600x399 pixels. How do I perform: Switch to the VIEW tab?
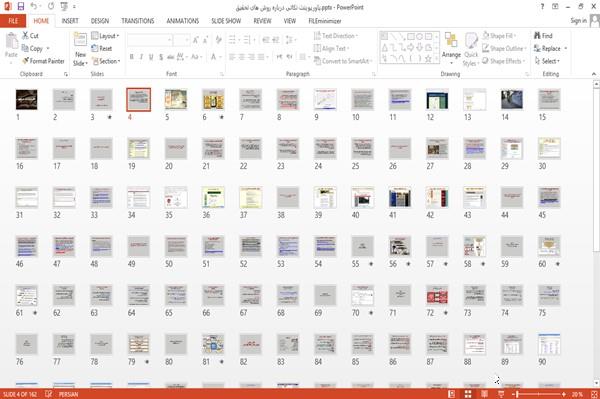pos(290,21)
